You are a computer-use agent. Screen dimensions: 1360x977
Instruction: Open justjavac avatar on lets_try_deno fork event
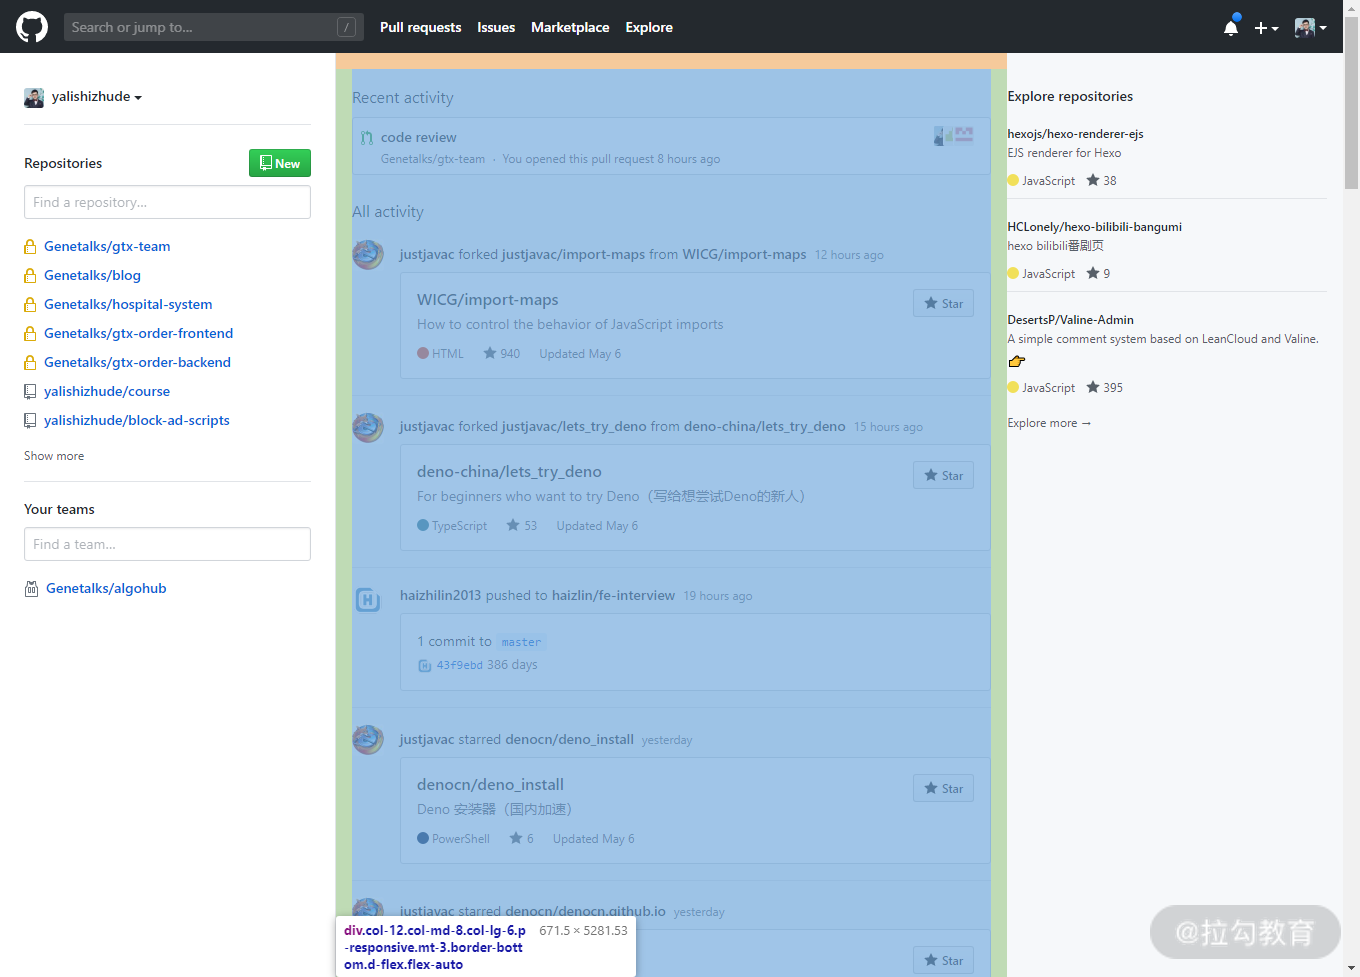click(x=368, y=426)
